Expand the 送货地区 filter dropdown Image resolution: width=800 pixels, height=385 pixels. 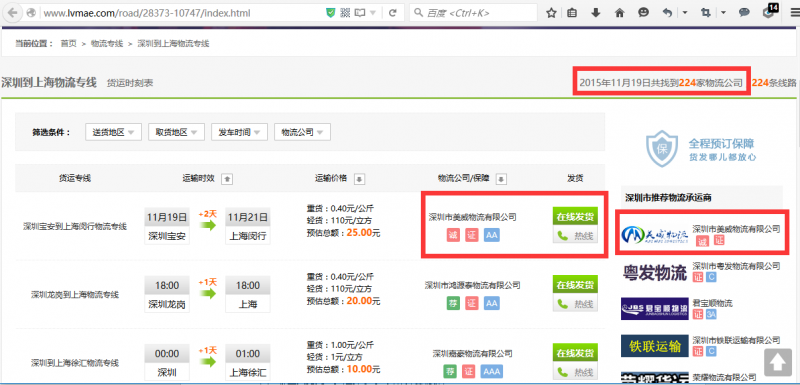[113, 132]
